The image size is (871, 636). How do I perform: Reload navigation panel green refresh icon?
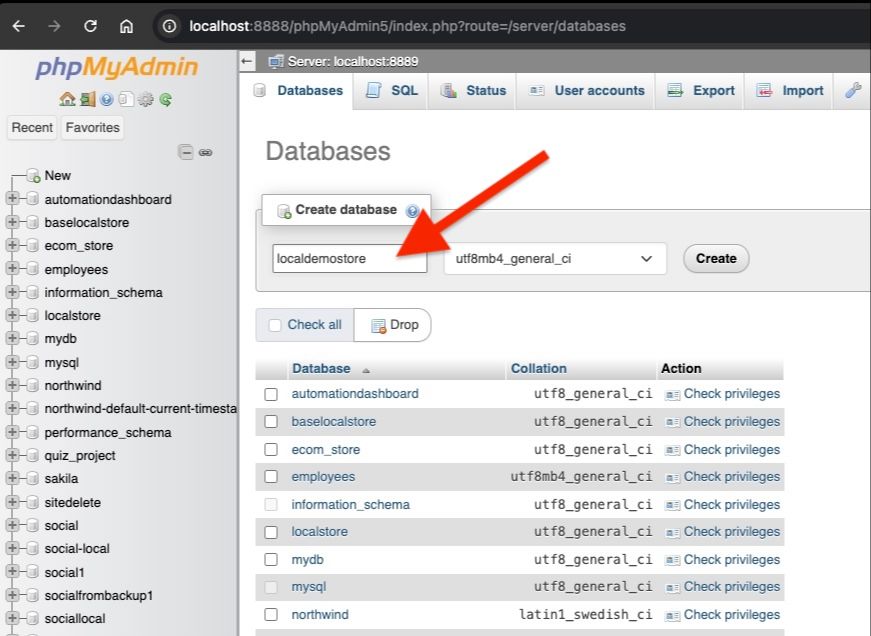(x=166, y=99)
